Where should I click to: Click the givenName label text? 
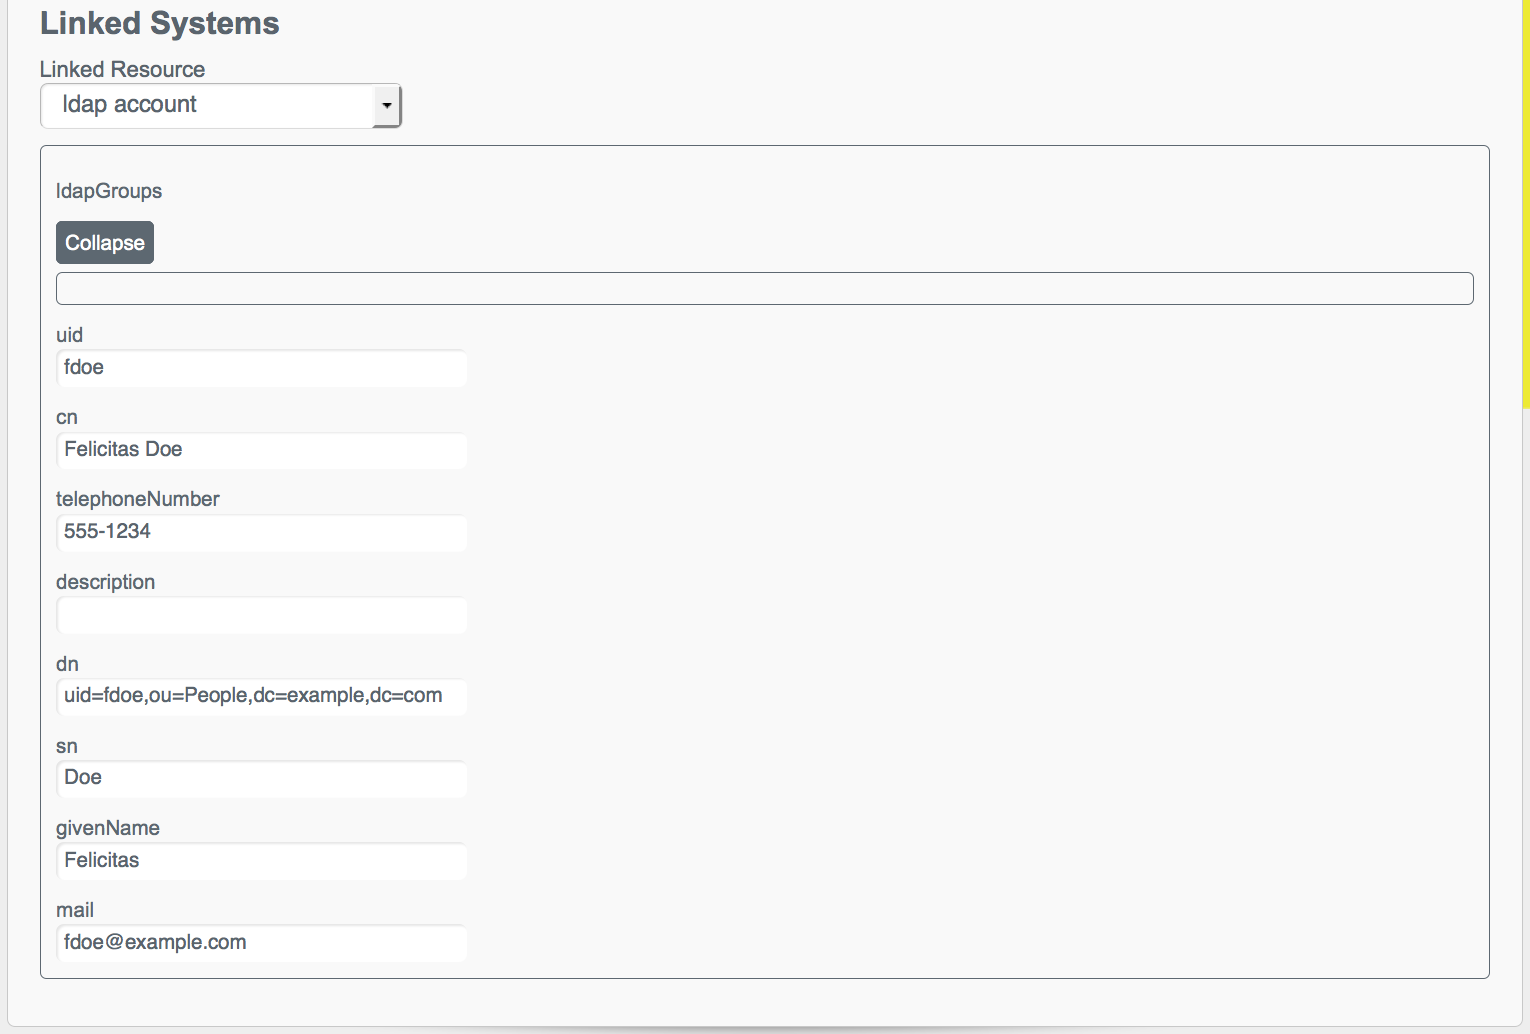[108, 828]
